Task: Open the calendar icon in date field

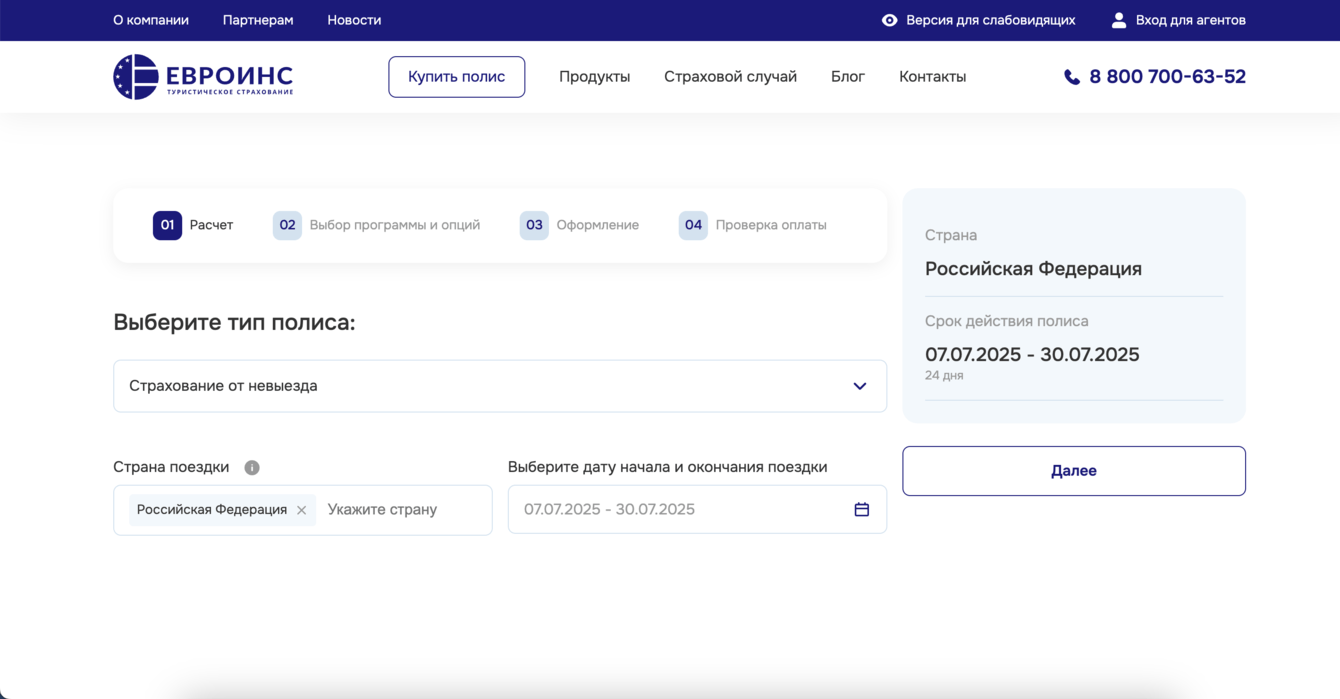Action: pos(861,510)
